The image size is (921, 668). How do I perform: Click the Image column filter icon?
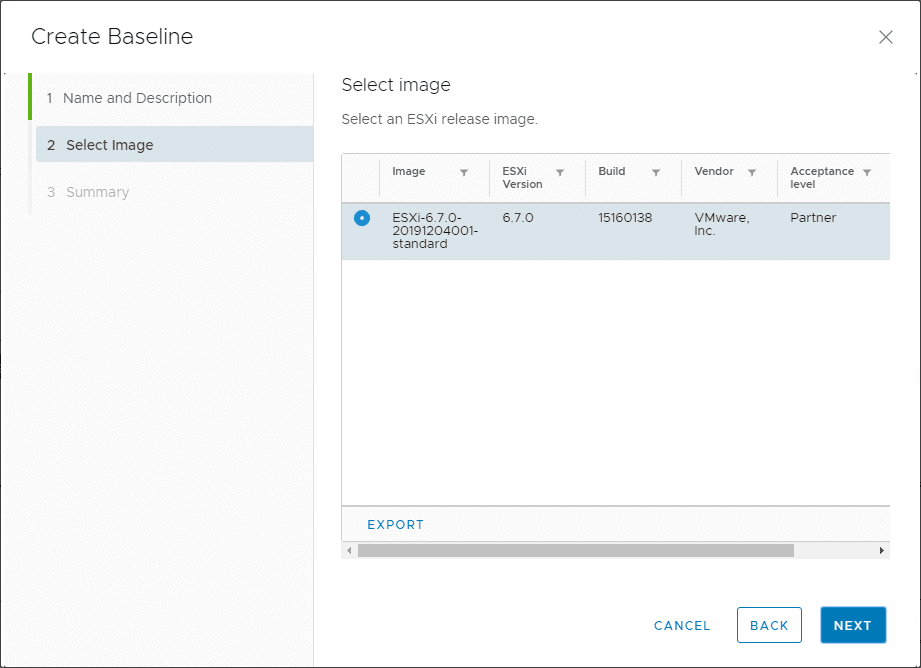click(x=464, y=172)
